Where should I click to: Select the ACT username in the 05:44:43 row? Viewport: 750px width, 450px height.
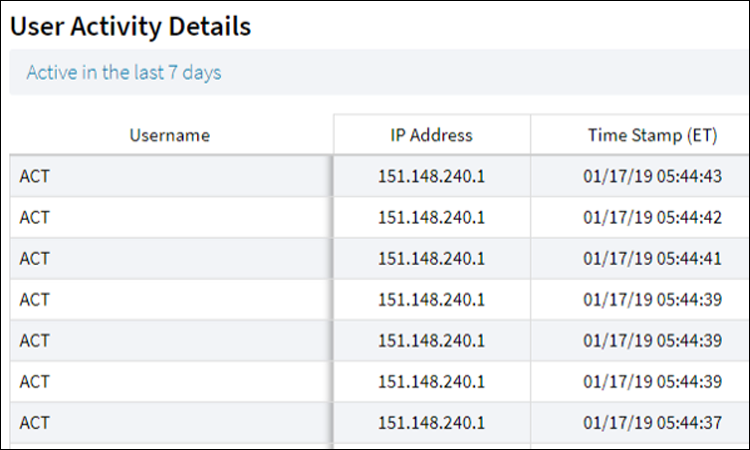pos(35,176)
